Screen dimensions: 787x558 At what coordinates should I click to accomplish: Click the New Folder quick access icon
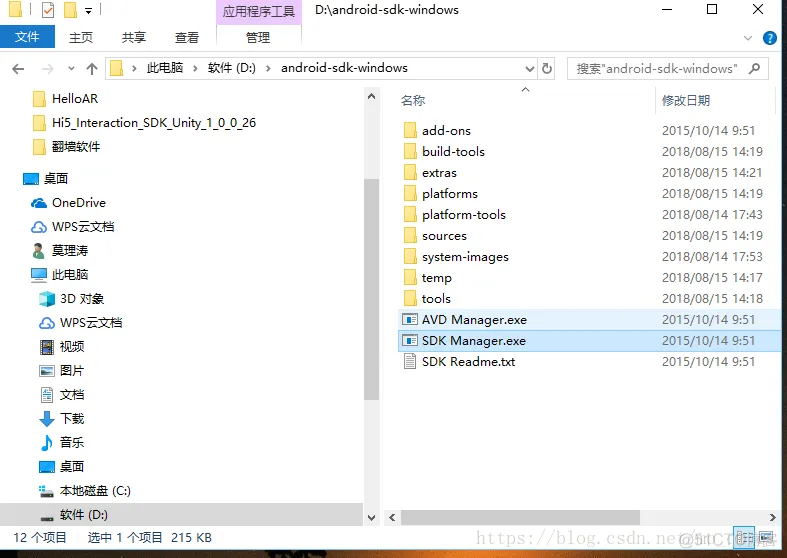tap(70, 10)
